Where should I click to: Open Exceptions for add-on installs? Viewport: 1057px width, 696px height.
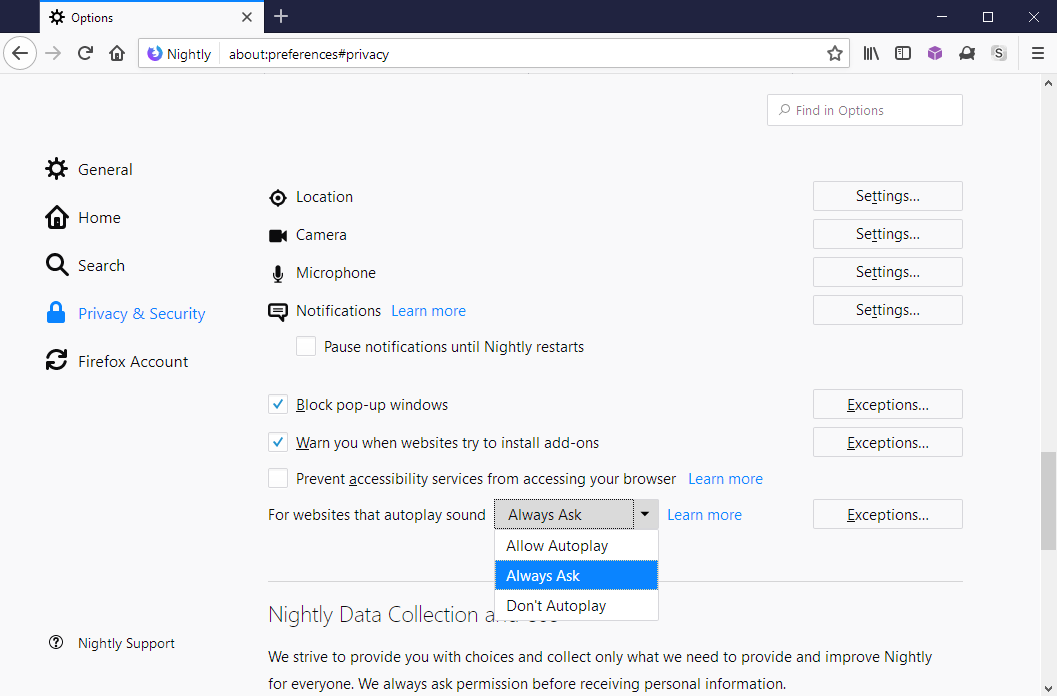pos(887,442)
